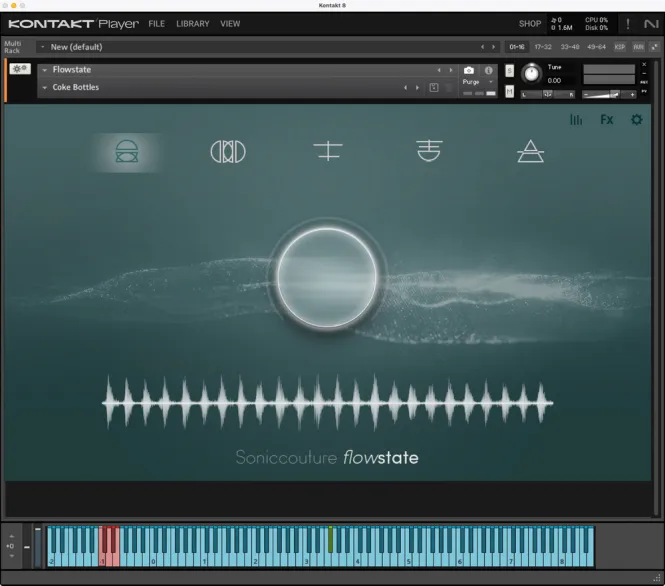Toggle the PV button on instrument header
The image size is (665, 586).
pos(644,91)
